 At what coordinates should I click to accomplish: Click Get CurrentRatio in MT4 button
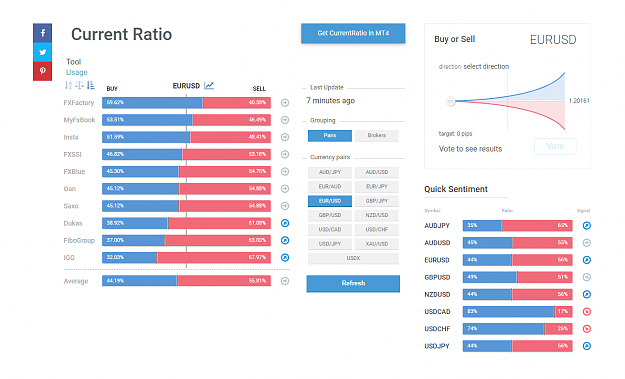(353, 33)
